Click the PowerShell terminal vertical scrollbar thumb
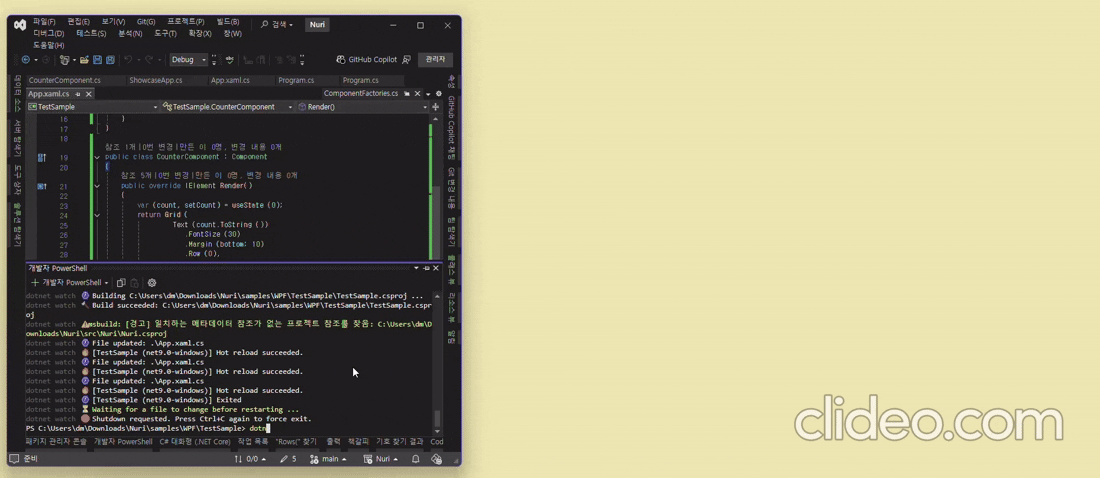The image size is (1100, 478). [x=438, y=418]
